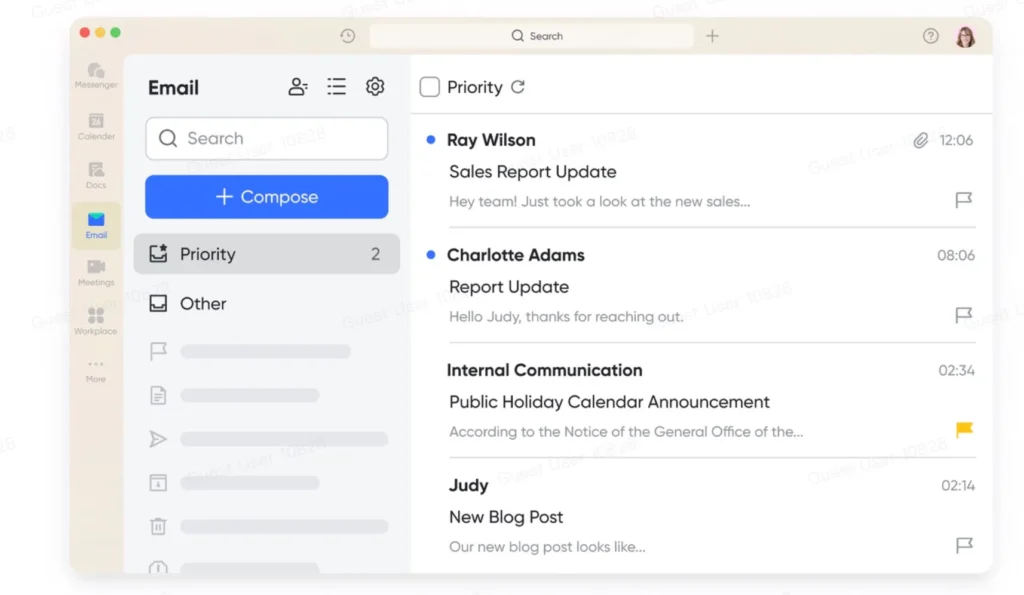Viewport: 1024px width, 595px height.
Task: Open the Messenger app in sidebar
Action: click(96, 75)
